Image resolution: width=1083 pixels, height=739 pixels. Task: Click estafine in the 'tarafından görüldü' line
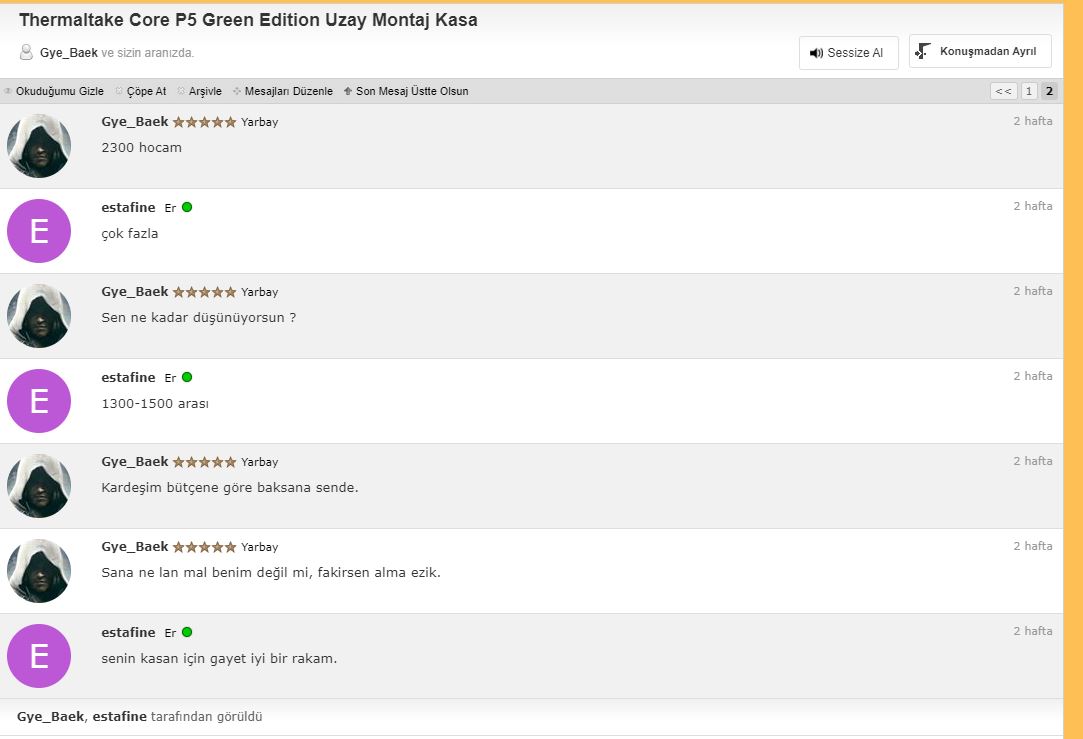pyautogui.click(x=119, y=716)
